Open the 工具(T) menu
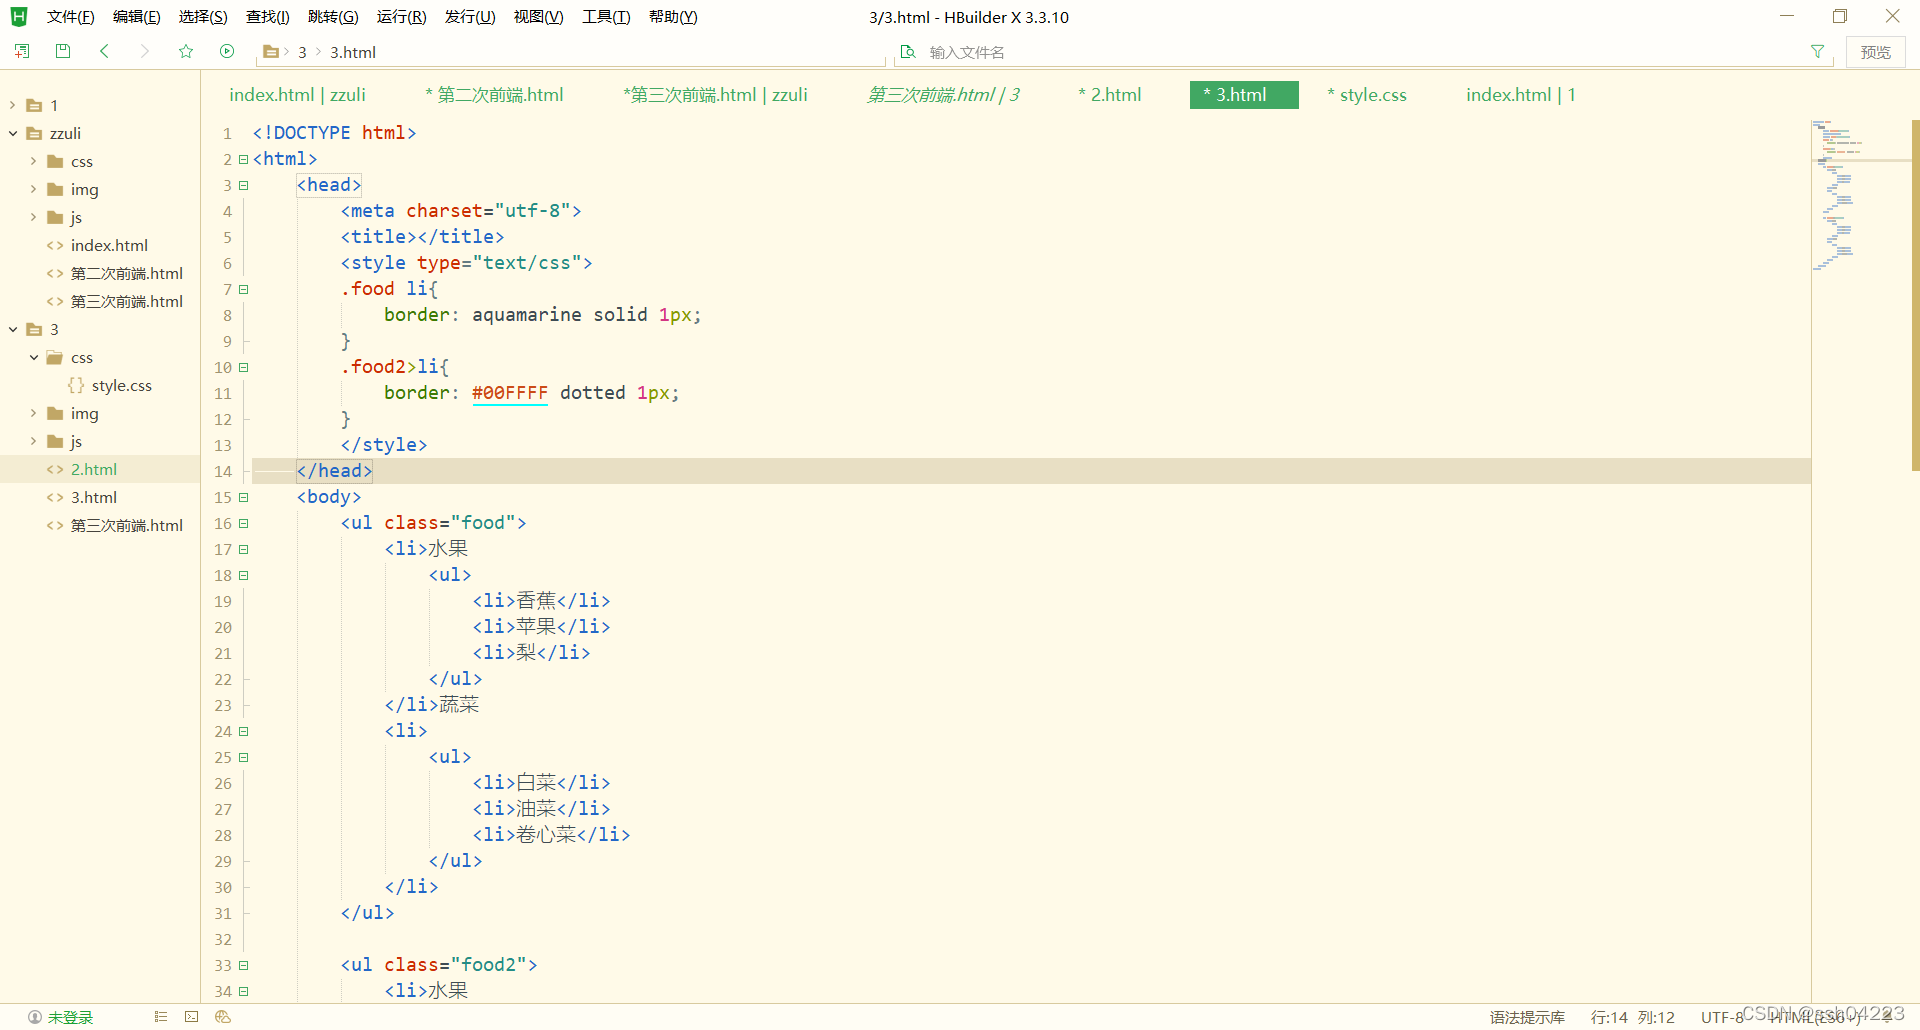This screenshot has height=1030, width=1920. point(606,17)
